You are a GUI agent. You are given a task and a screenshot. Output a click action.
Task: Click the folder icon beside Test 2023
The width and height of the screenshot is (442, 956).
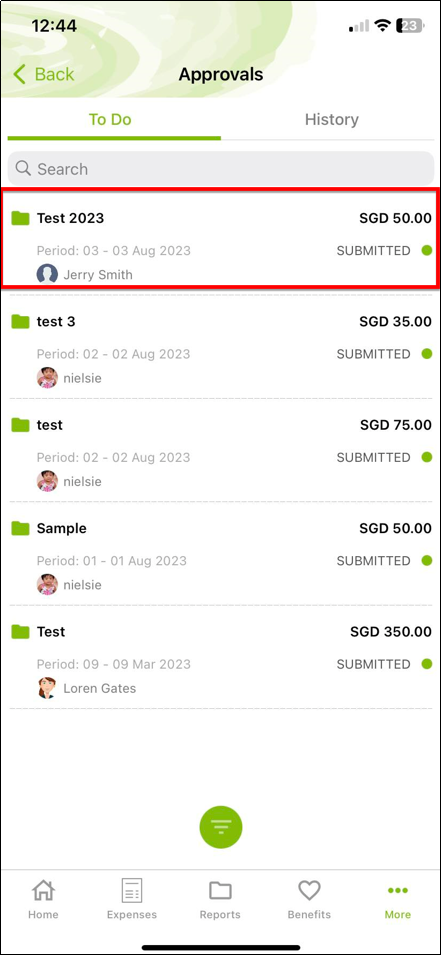pyautogui.click(x=21, y=218)
